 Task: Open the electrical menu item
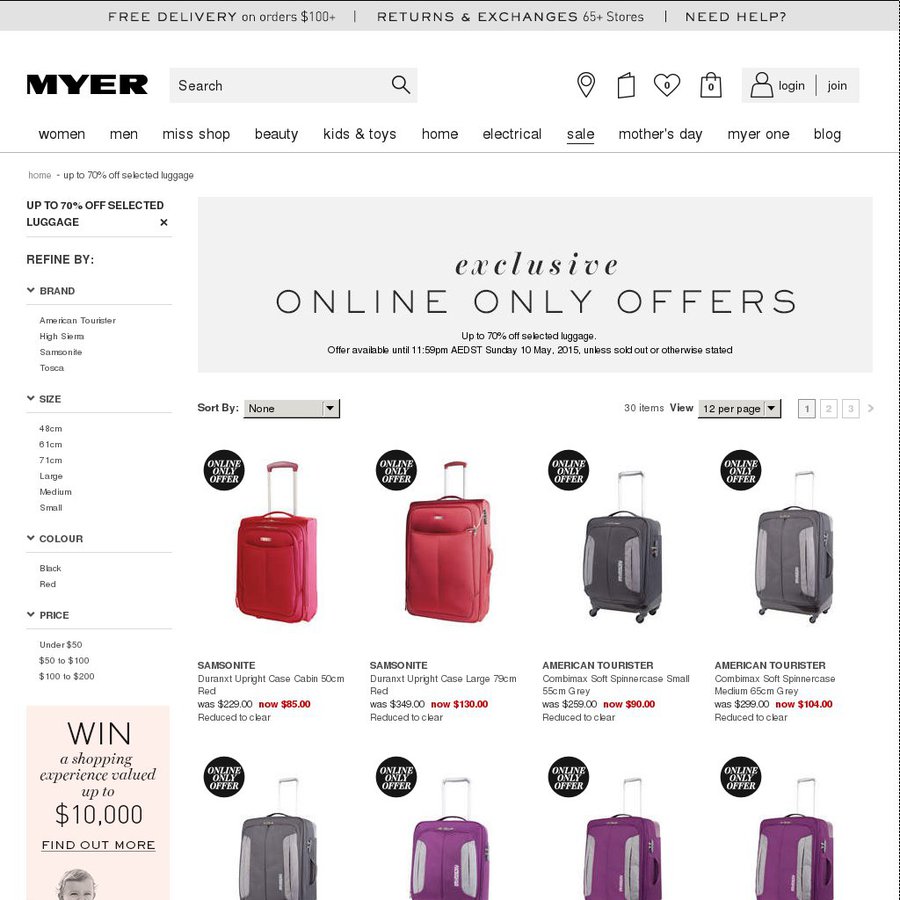coord(512,134)
